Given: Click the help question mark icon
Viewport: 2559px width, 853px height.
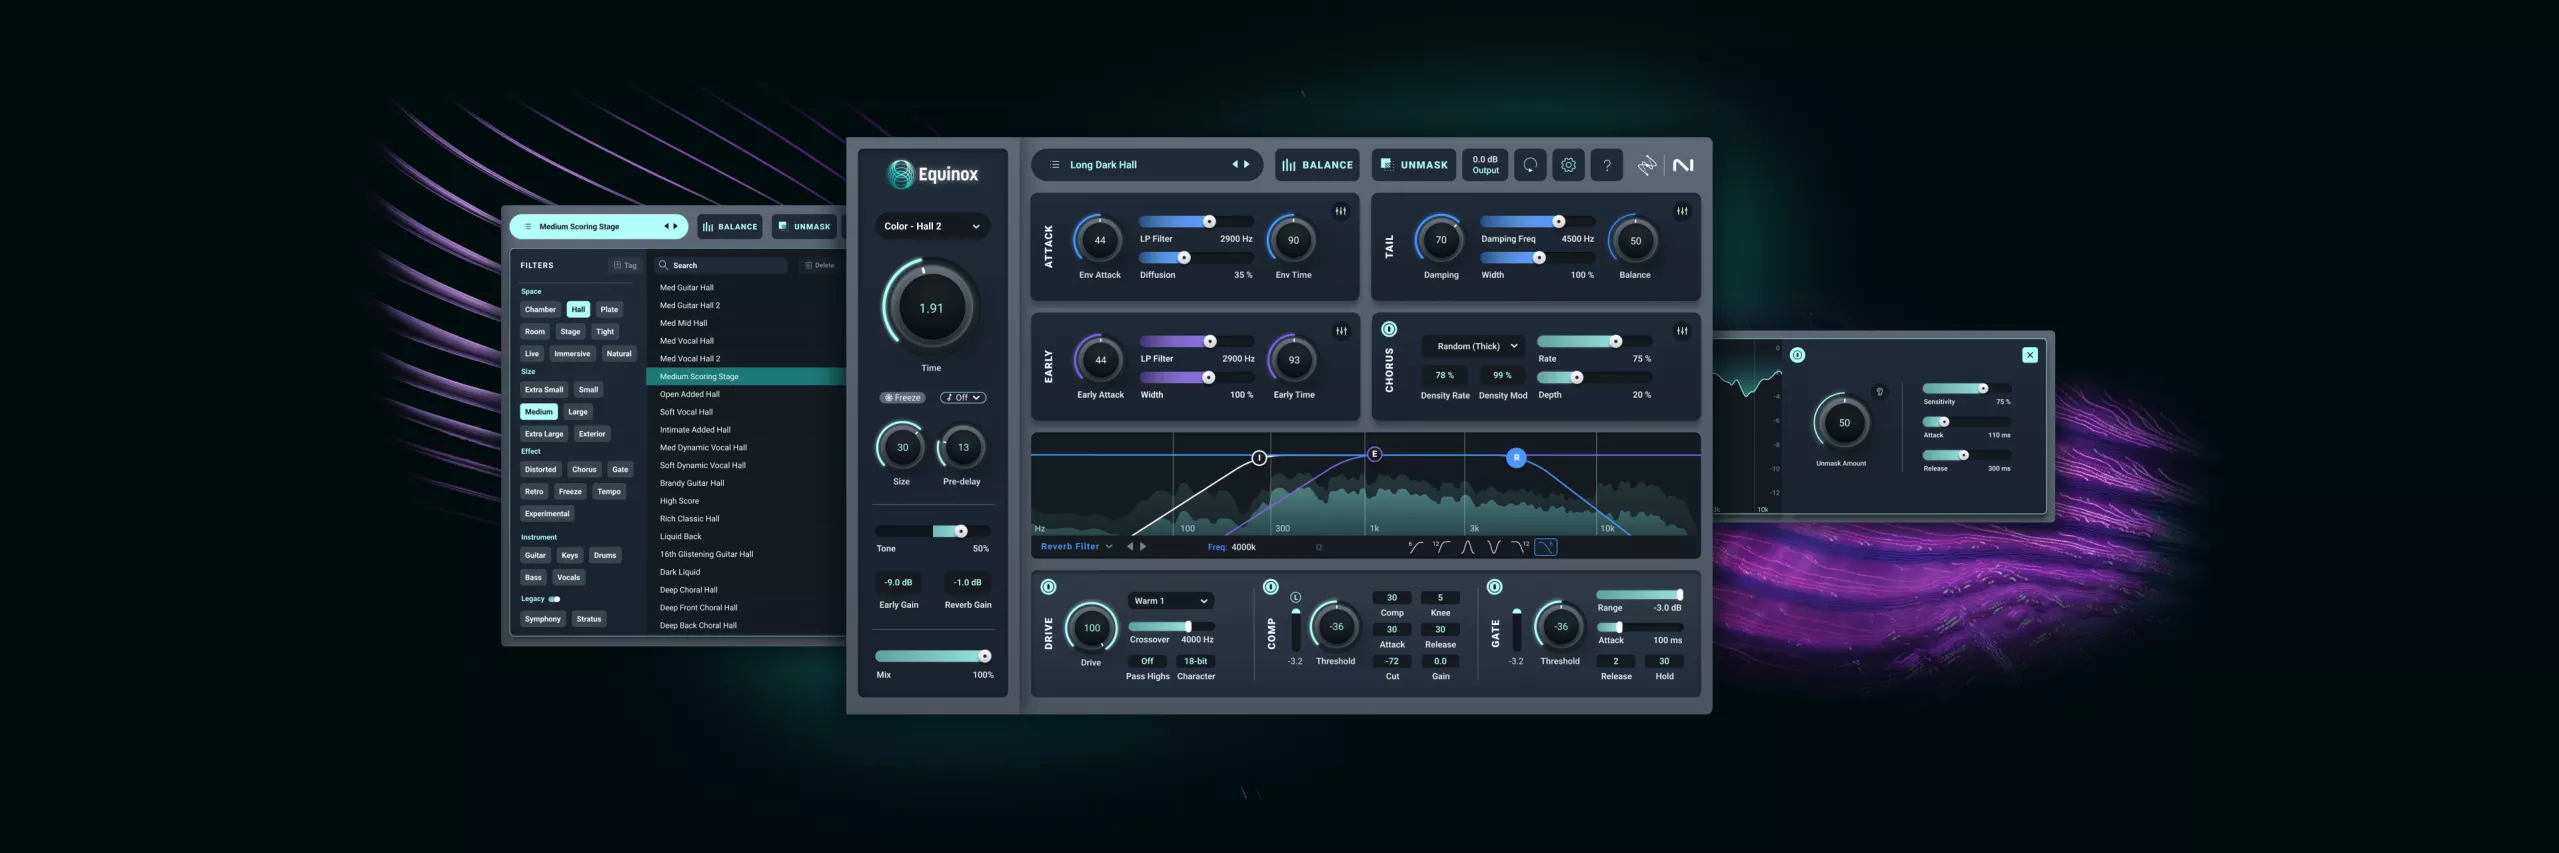Looking at the screenshot, I should pyautogui.click(x=1607, y=165).
